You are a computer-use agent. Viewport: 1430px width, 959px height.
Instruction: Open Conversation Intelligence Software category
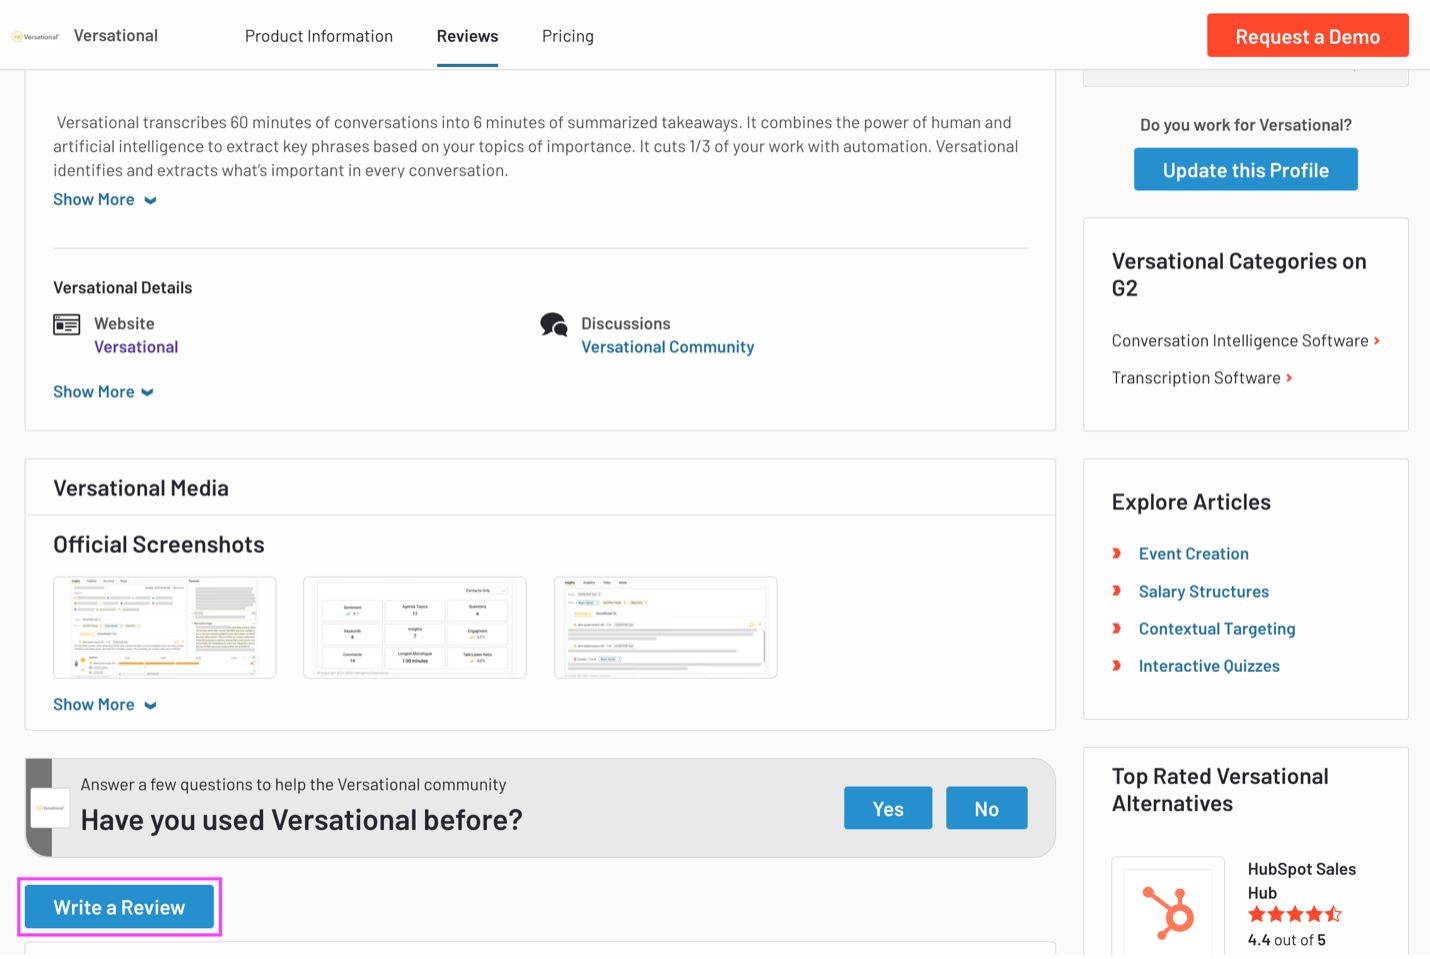pyautogui.click(x=1246, y=341)
